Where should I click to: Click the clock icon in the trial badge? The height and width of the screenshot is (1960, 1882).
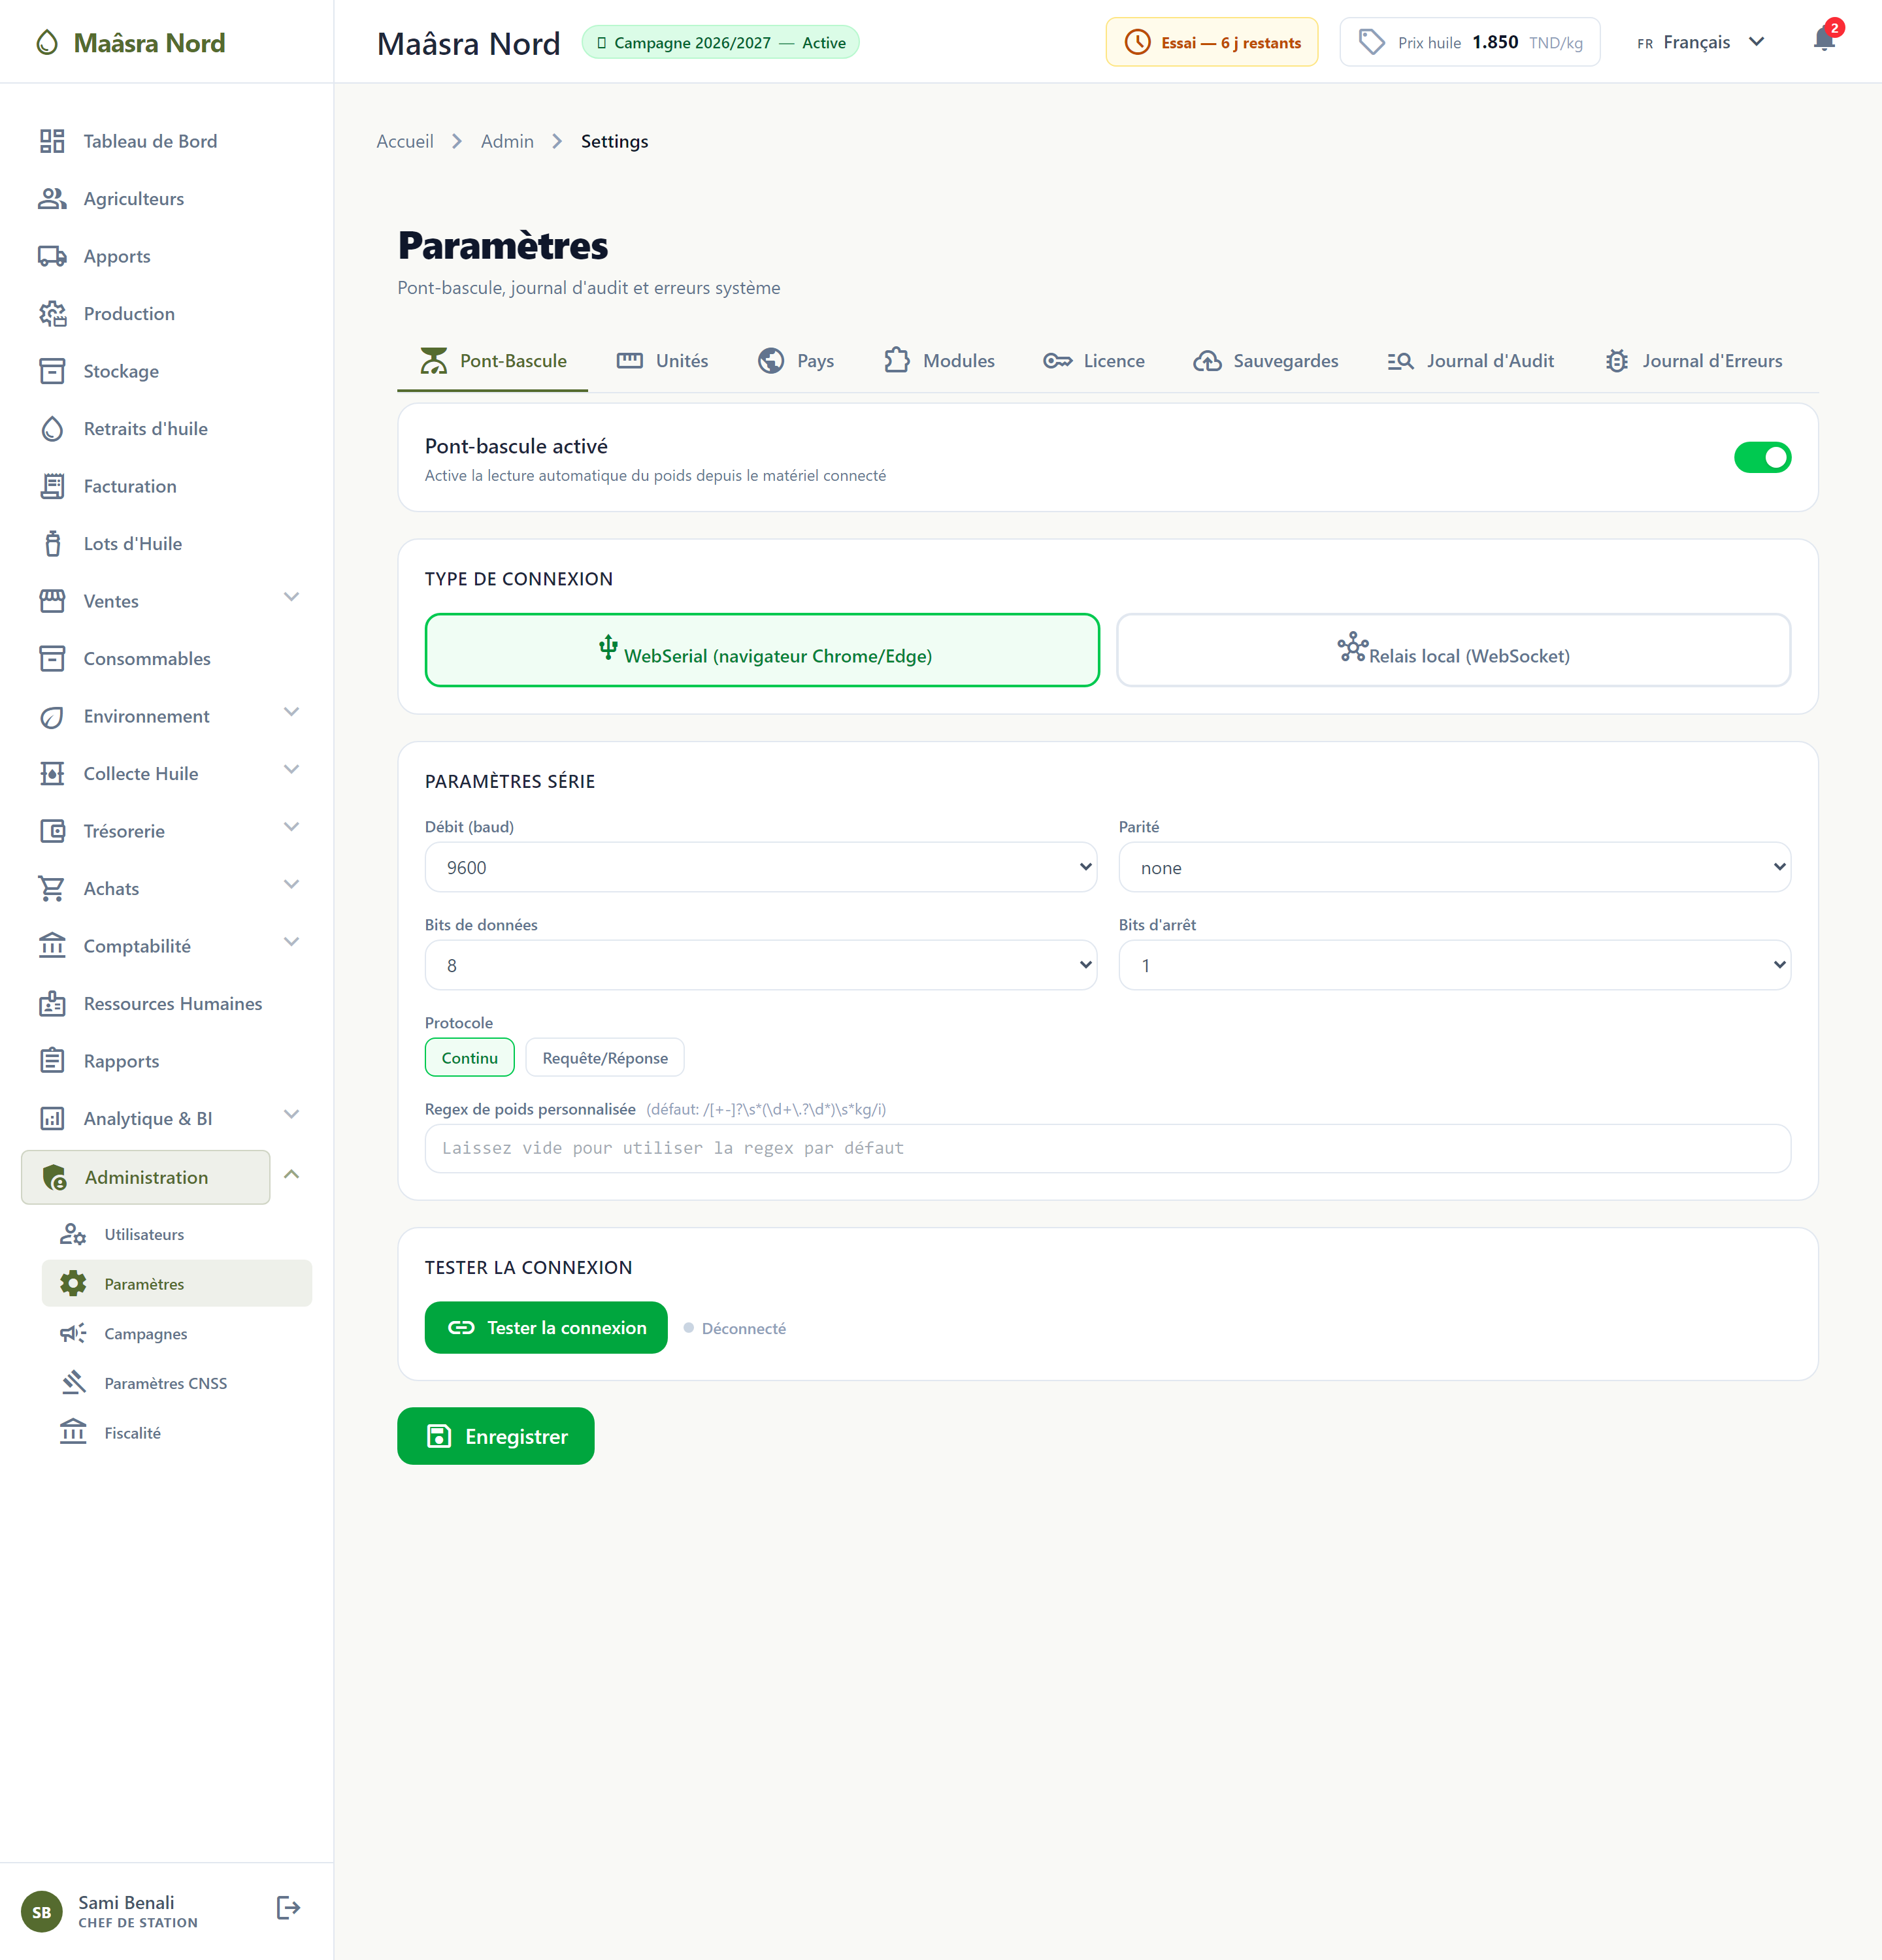pos(1138,42)
